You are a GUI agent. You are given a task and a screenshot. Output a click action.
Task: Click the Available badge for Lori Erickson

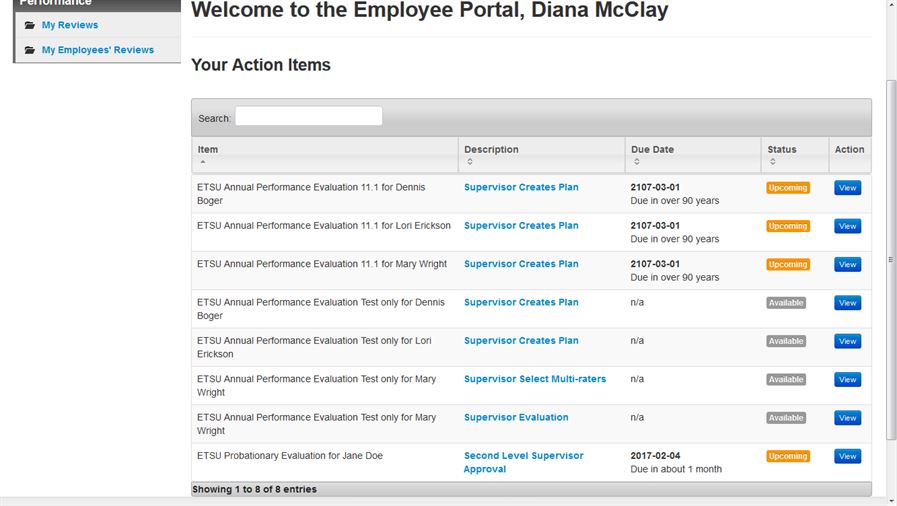click(786, 341)
